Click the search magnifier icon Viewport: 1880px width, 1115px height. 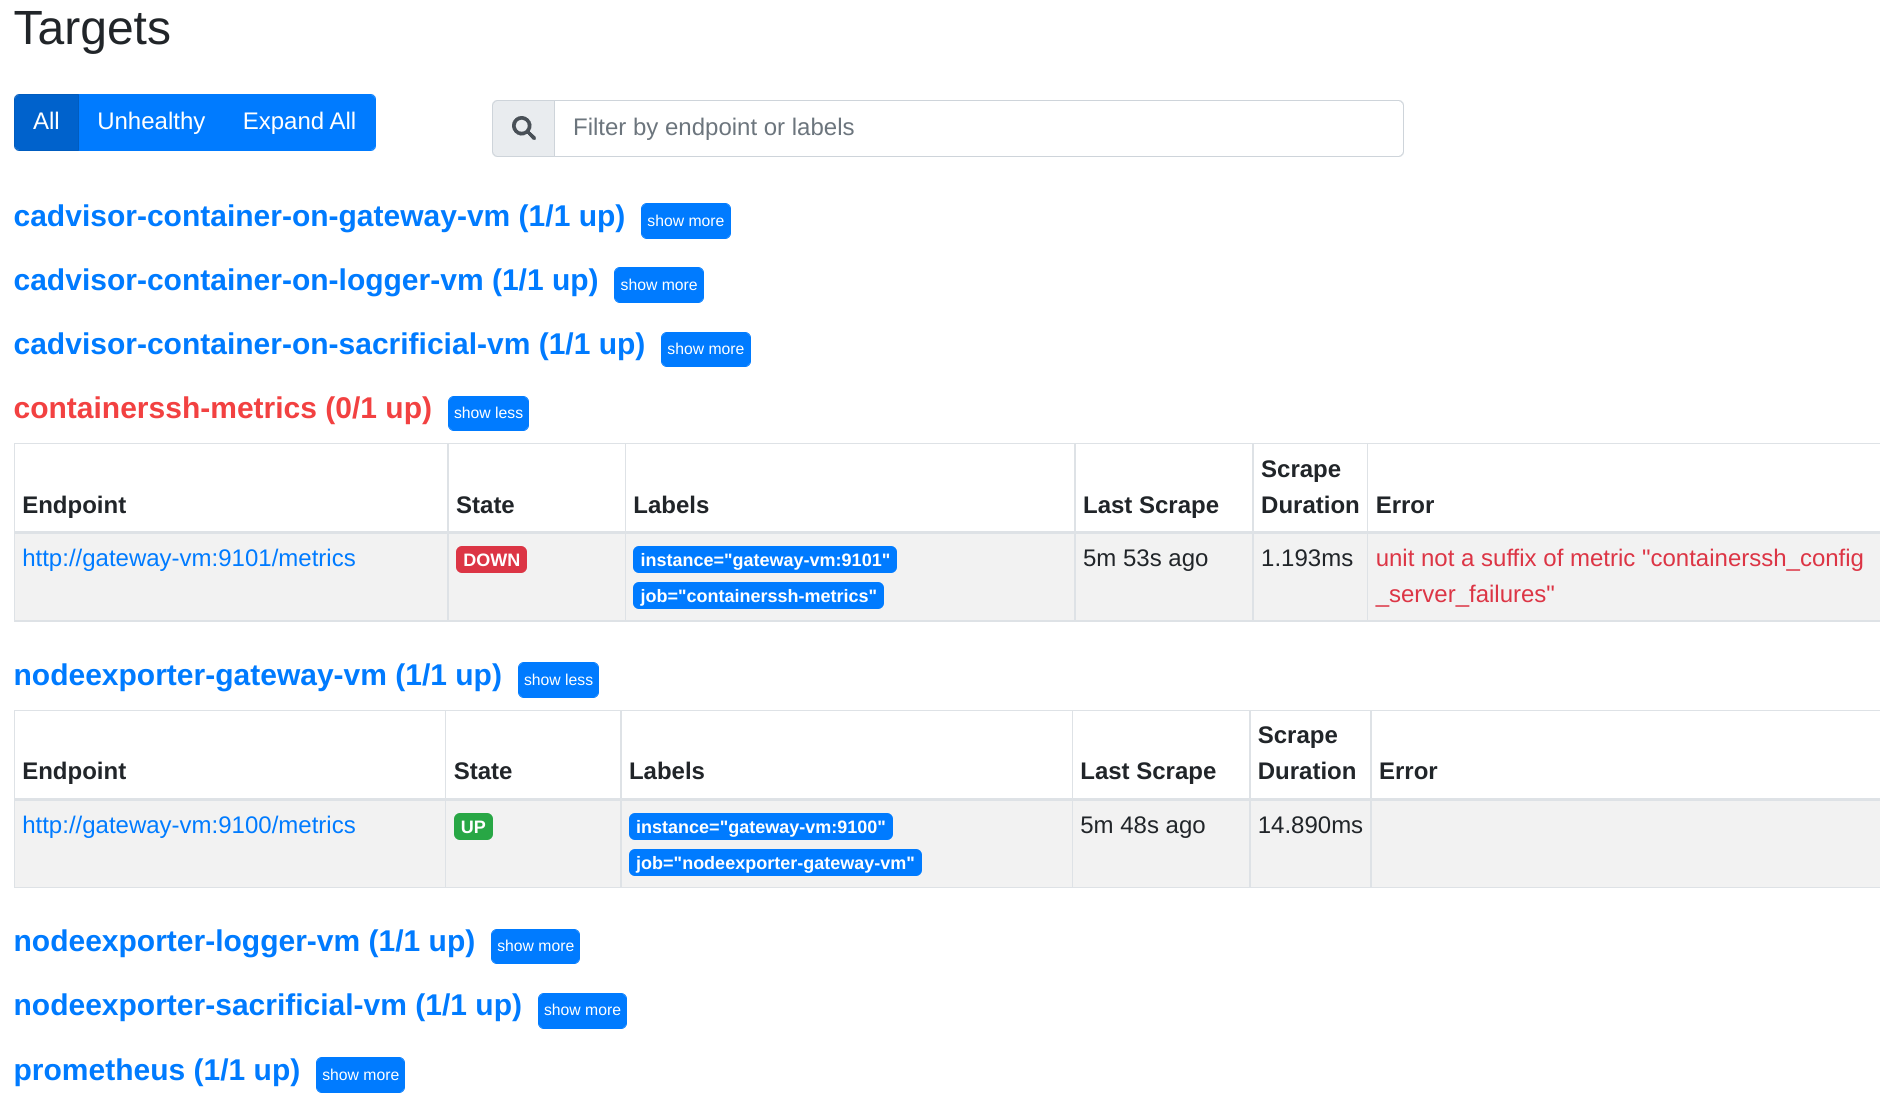coord(523,128)
